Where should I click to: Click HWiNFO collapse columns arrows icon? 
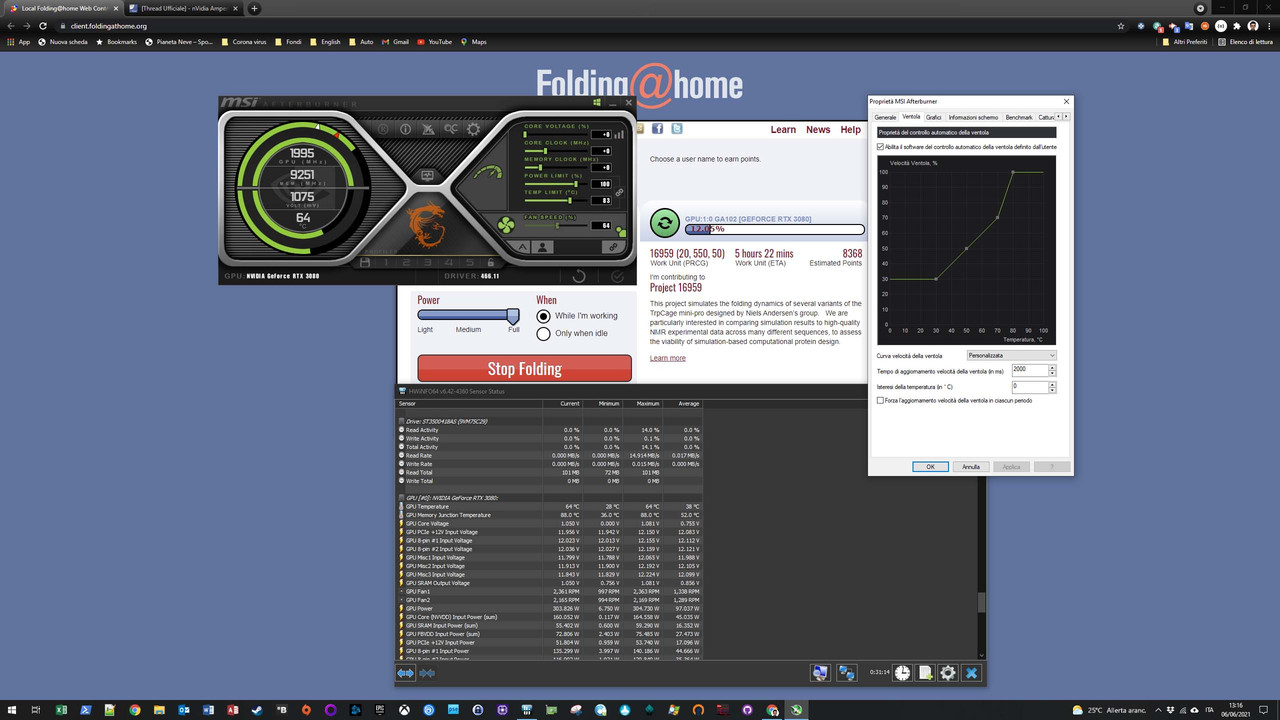point(427,673)
